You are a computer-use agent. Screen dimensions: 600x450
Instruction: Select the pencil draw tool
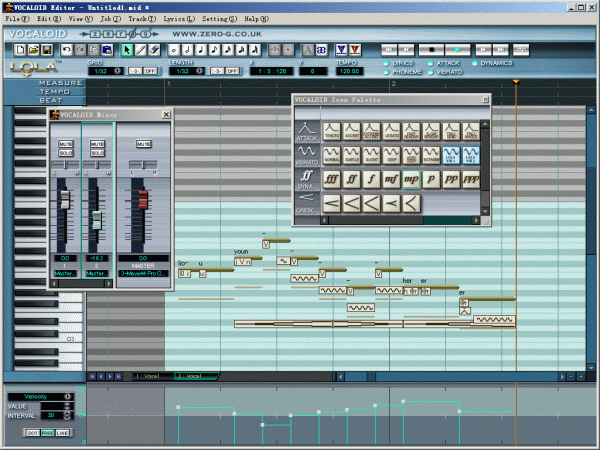pos(140,50)
